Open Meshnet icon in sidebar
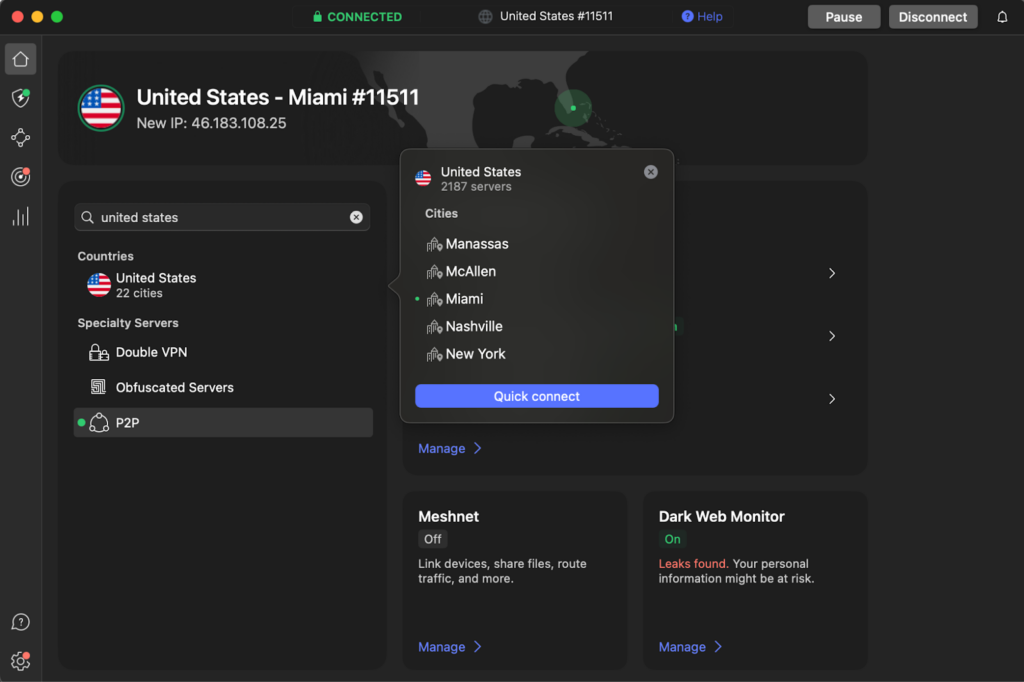Image resolution: width=1024 pixels, height=682 pixels. (20, 137)
